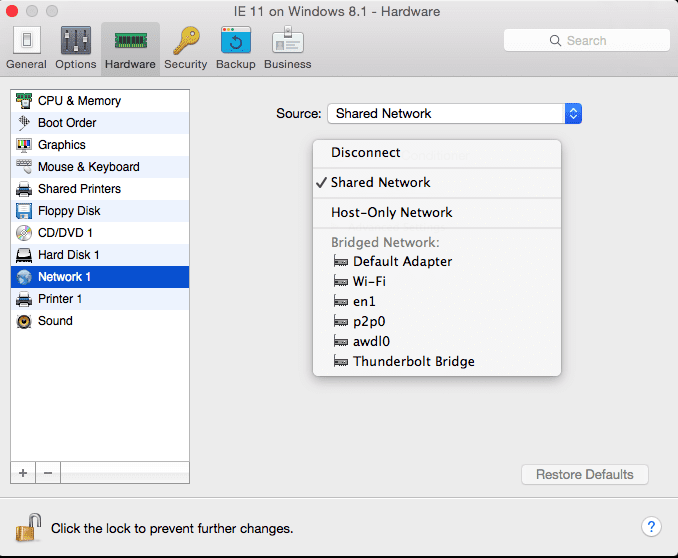This screenshot has width=678, height=558.
Task: Click the Source popup showing Shared Network
Action: coord(454,113)
